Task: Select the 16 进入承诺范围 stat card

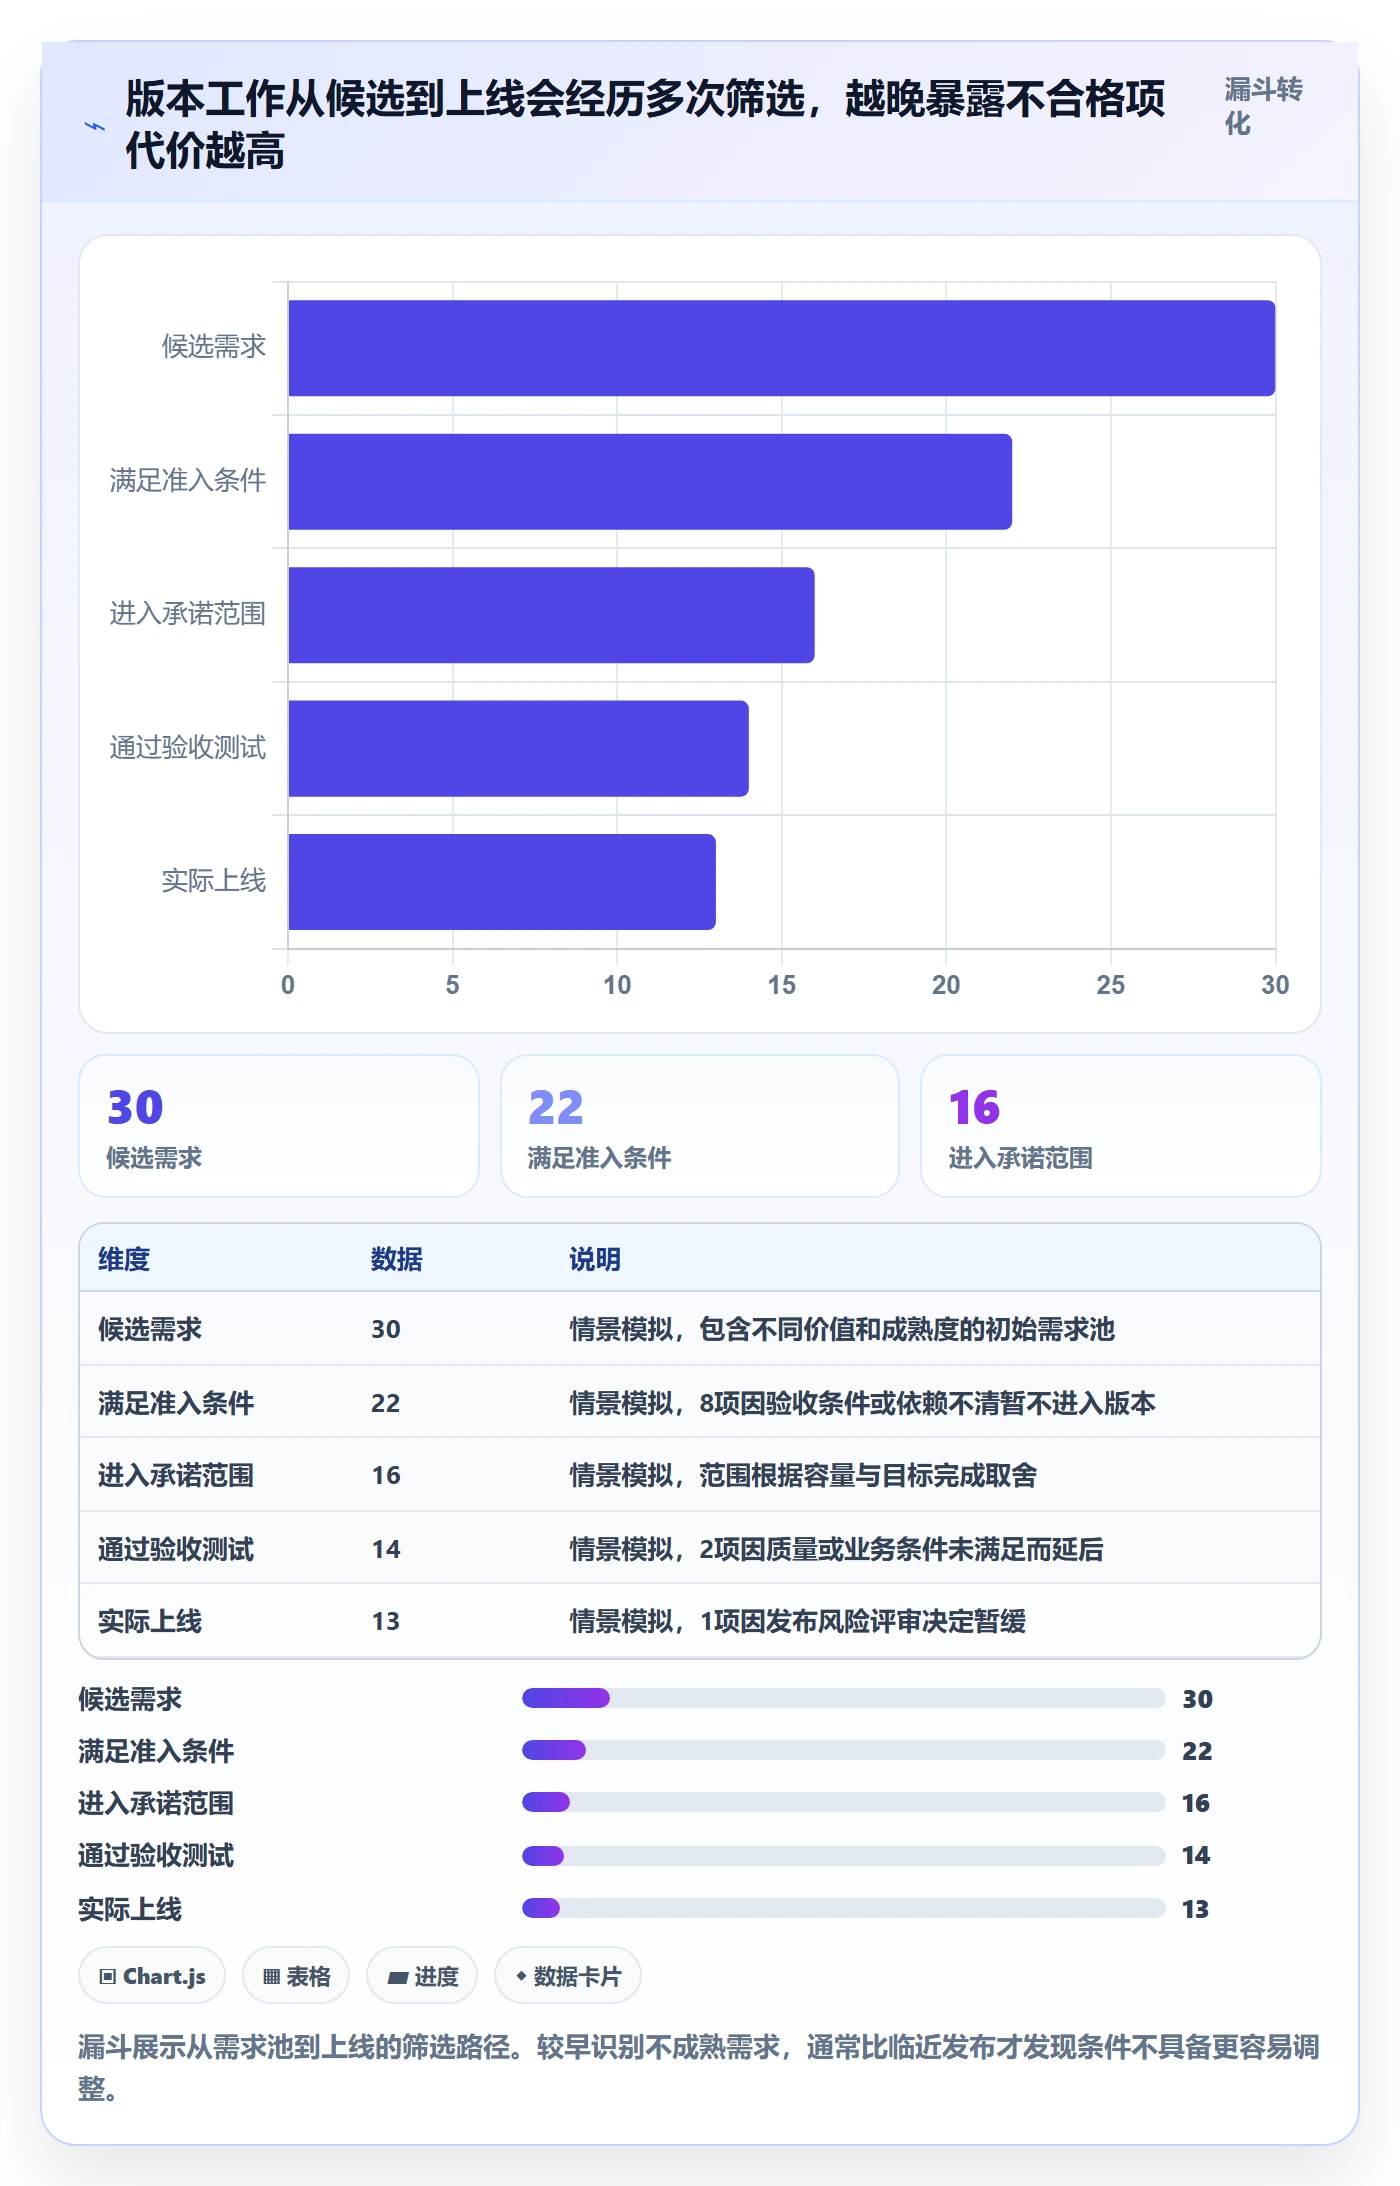Action: [1121, 1126]
